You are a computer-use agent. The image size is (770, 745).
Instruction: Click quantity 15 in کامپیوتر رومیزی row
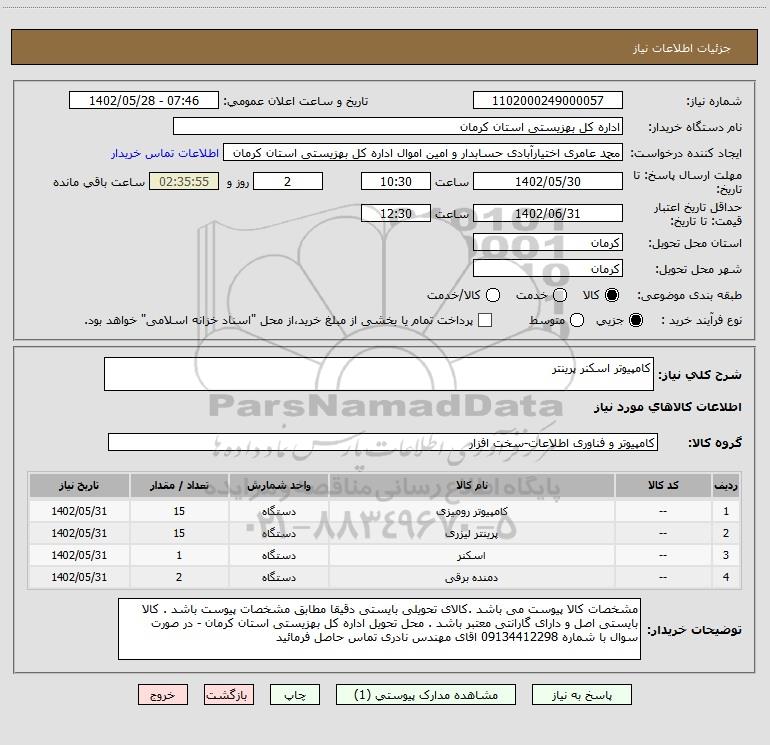[x=179, y=511]
